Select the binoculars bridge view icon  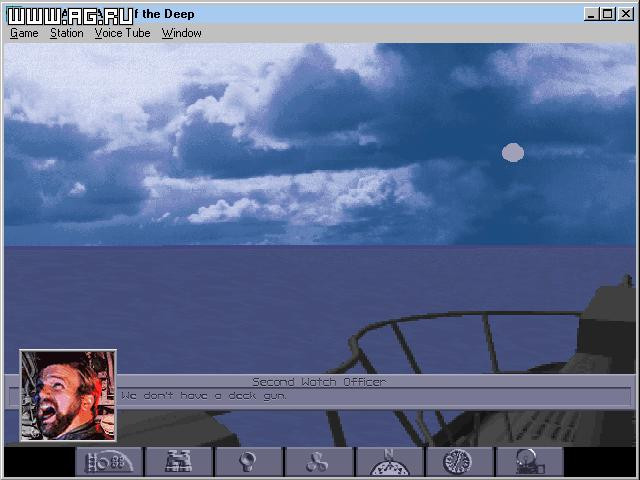coord(179,461)
